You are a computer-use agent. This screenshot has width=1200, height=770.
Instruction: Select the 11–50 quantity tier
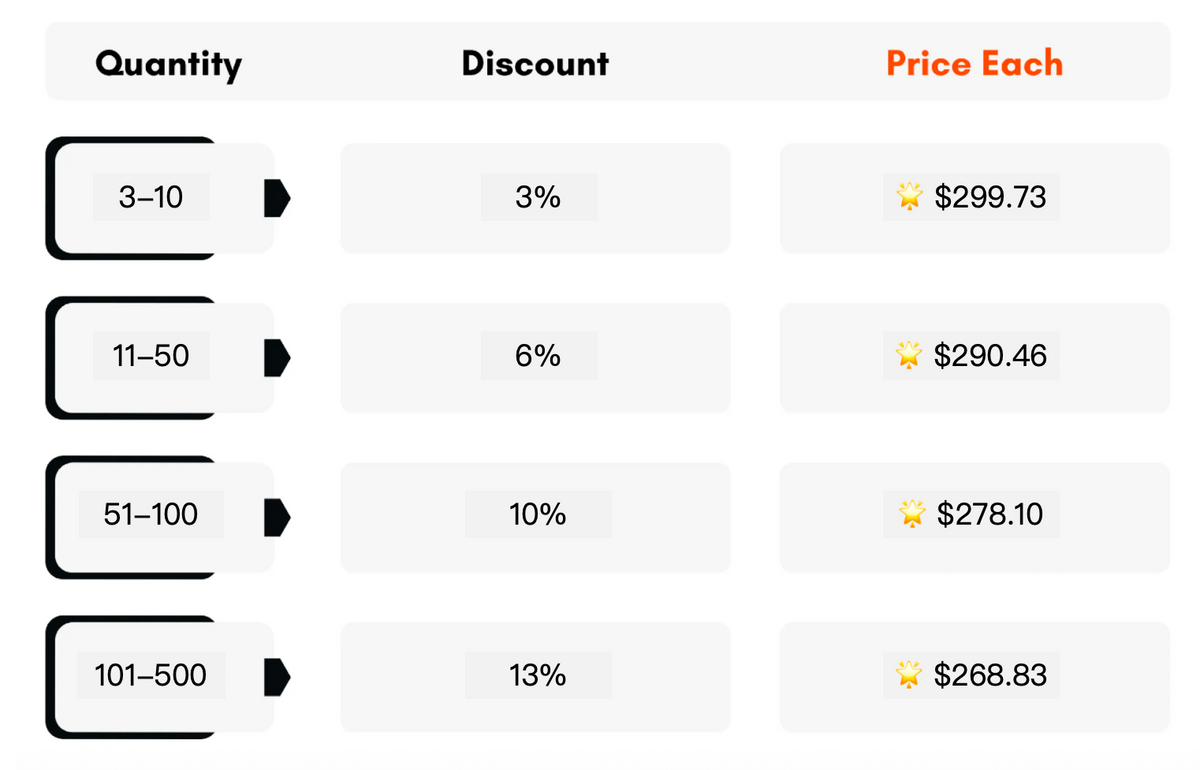[x=151, y=356]
